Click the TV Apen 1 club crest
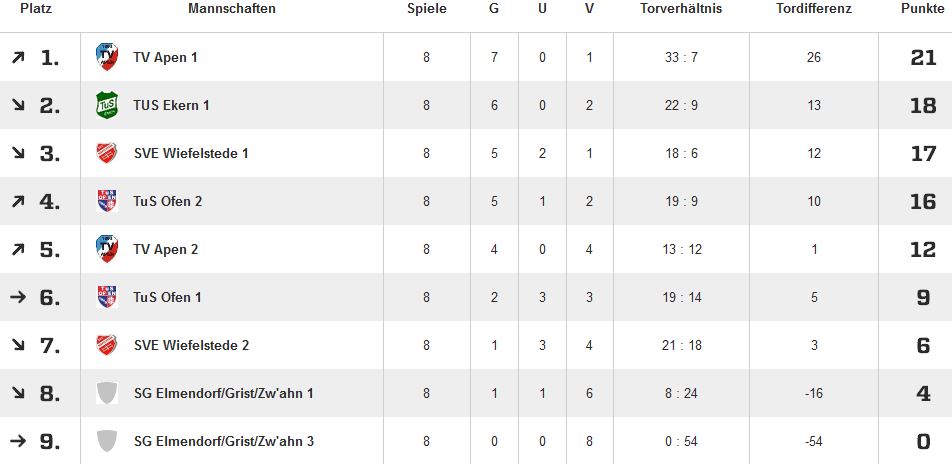This screenshot has width=952, height=464. (x=107, y=57)
